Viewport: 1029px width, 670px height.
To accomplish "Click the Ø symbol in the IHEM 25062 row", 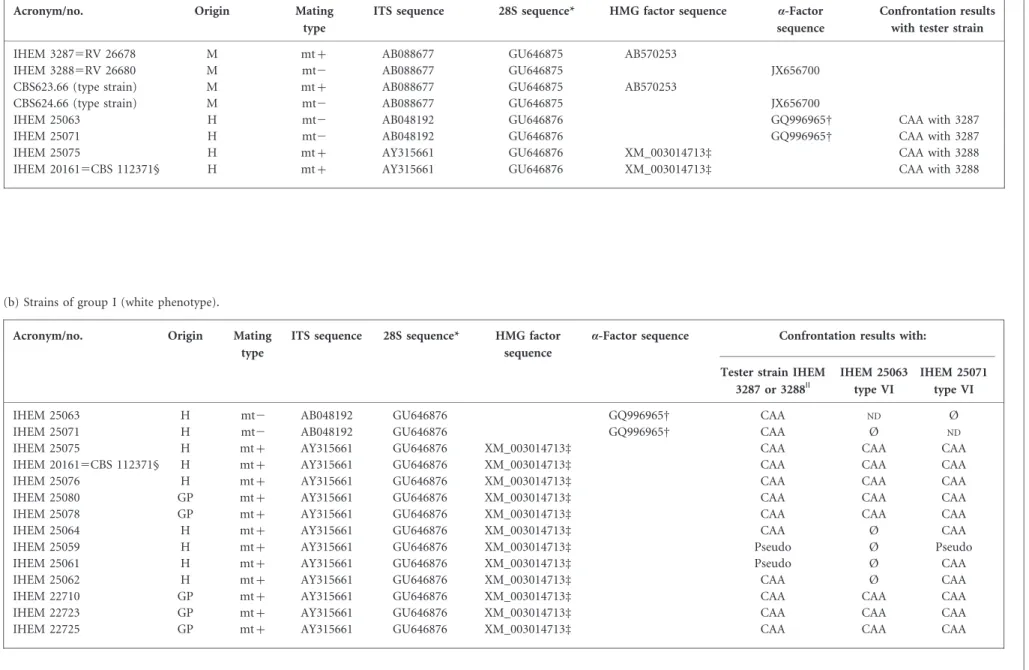I will 873,579.
